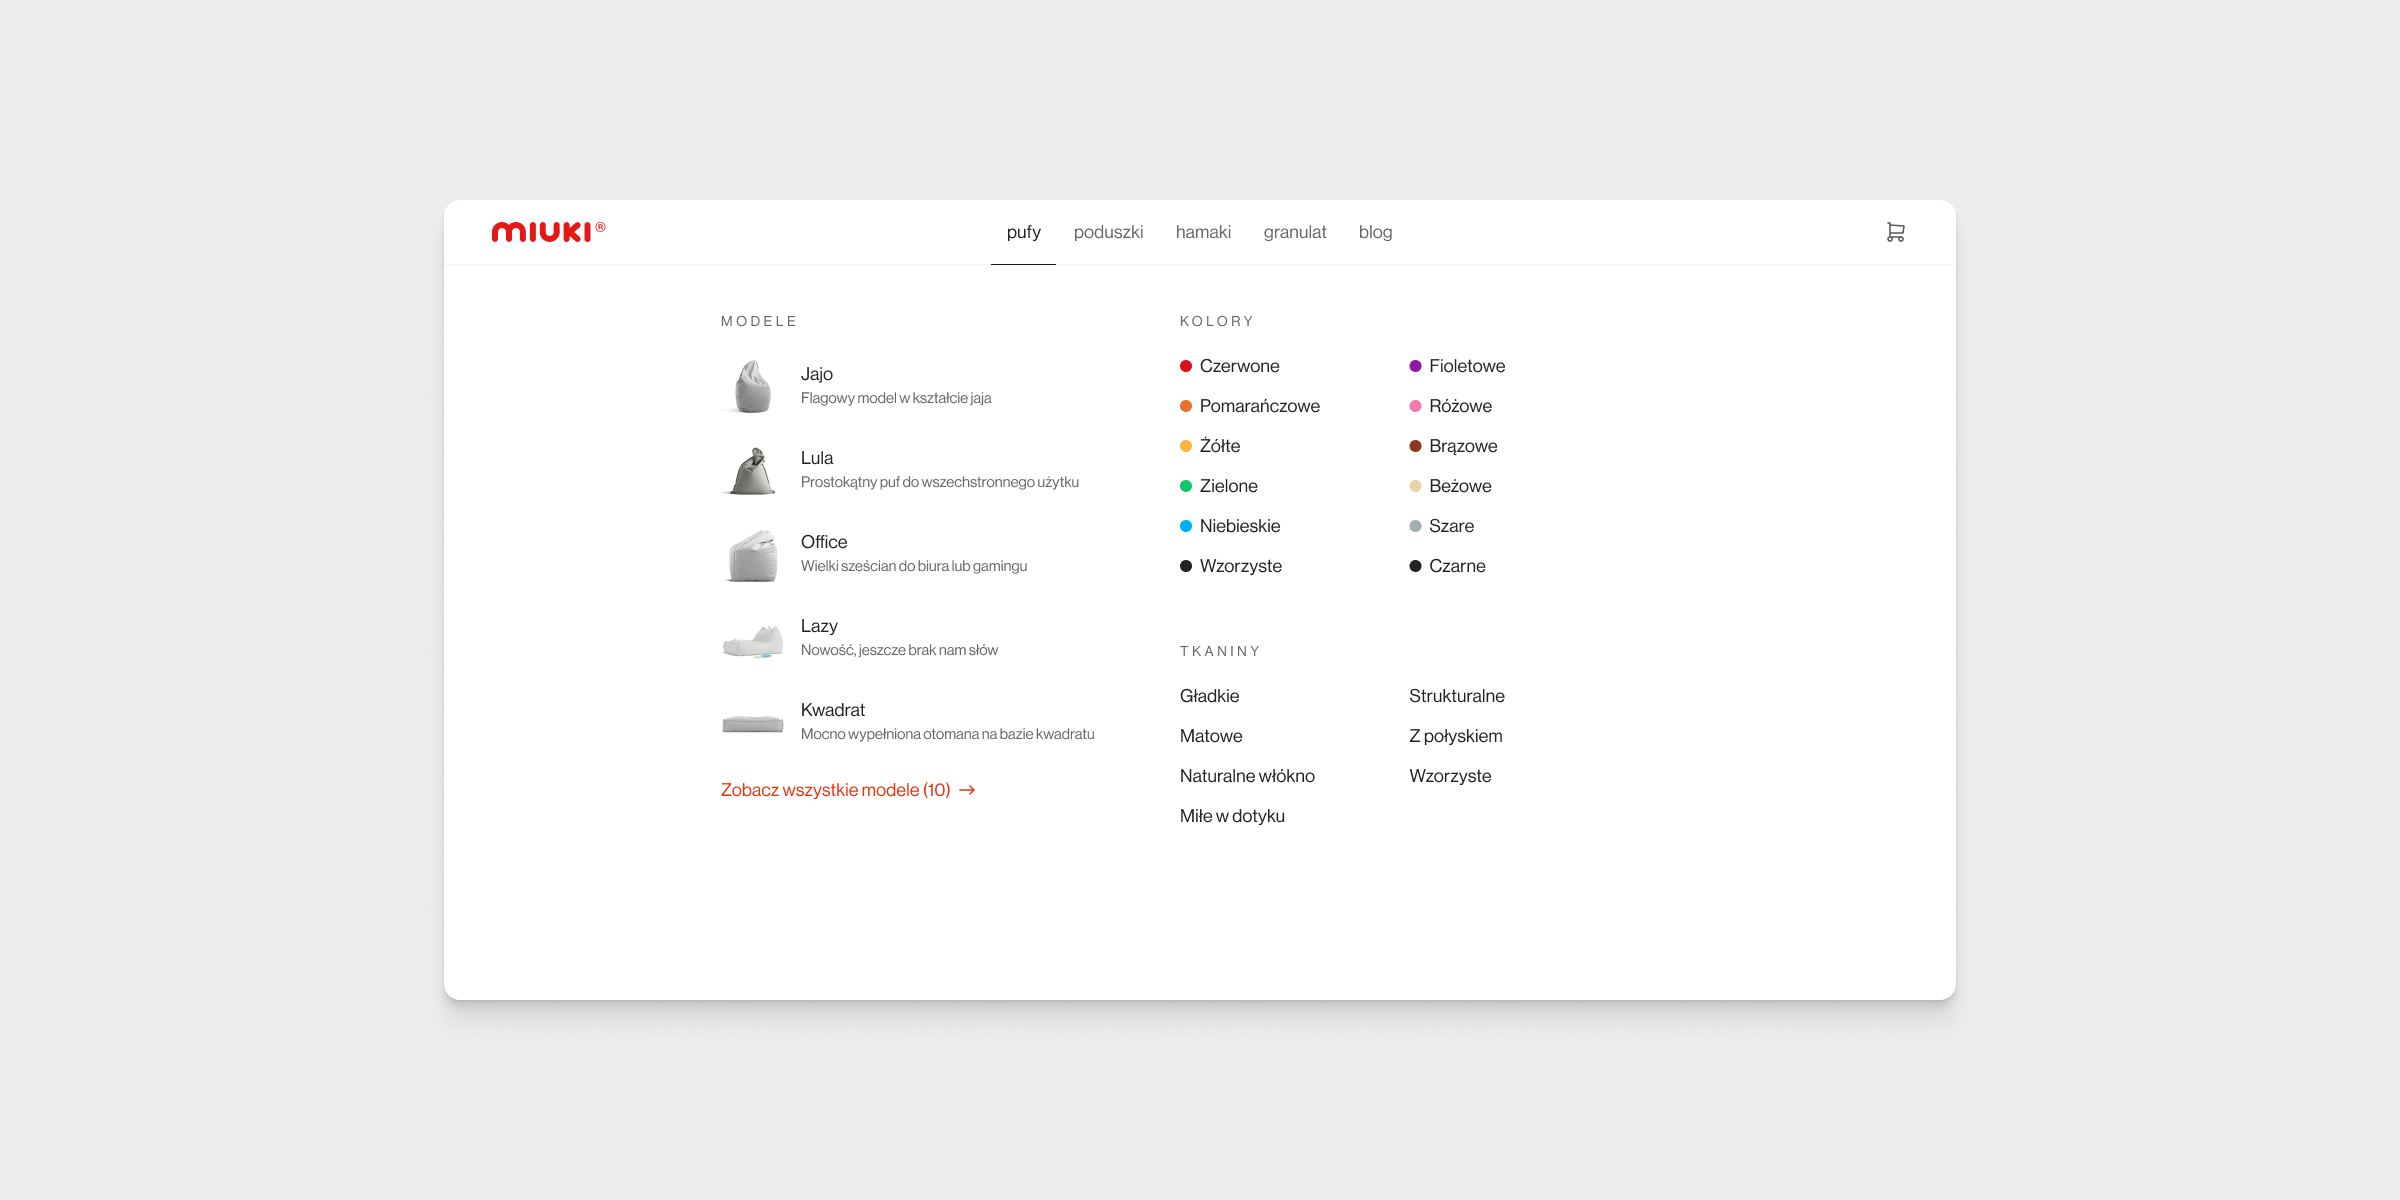Click the Kwadrat model title
Image resolution: width=2400 pixels, height=1200 pixels.
(833, 710)
